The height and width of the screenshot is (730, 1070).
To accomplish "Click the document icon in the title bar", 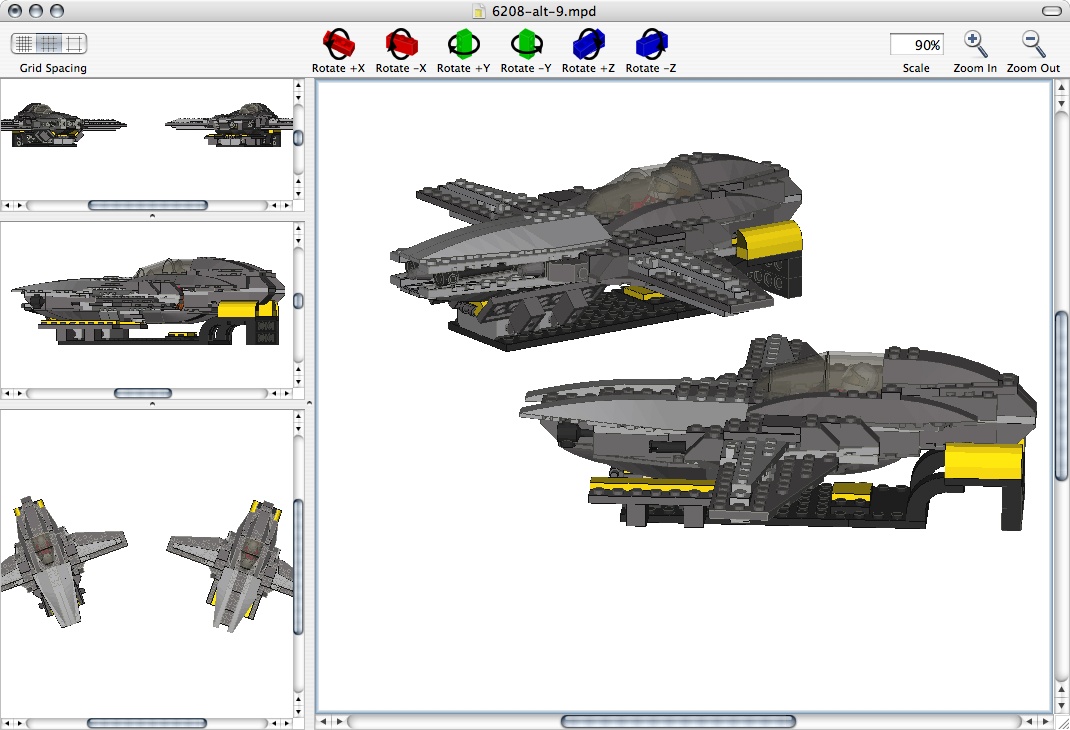I will [x=477, y=11].
